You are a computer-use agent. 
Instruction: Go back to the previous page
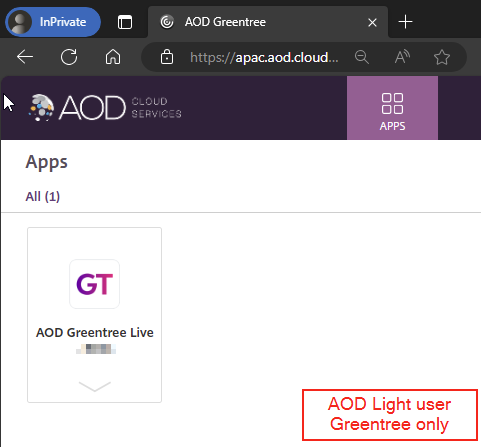[25, 57]
